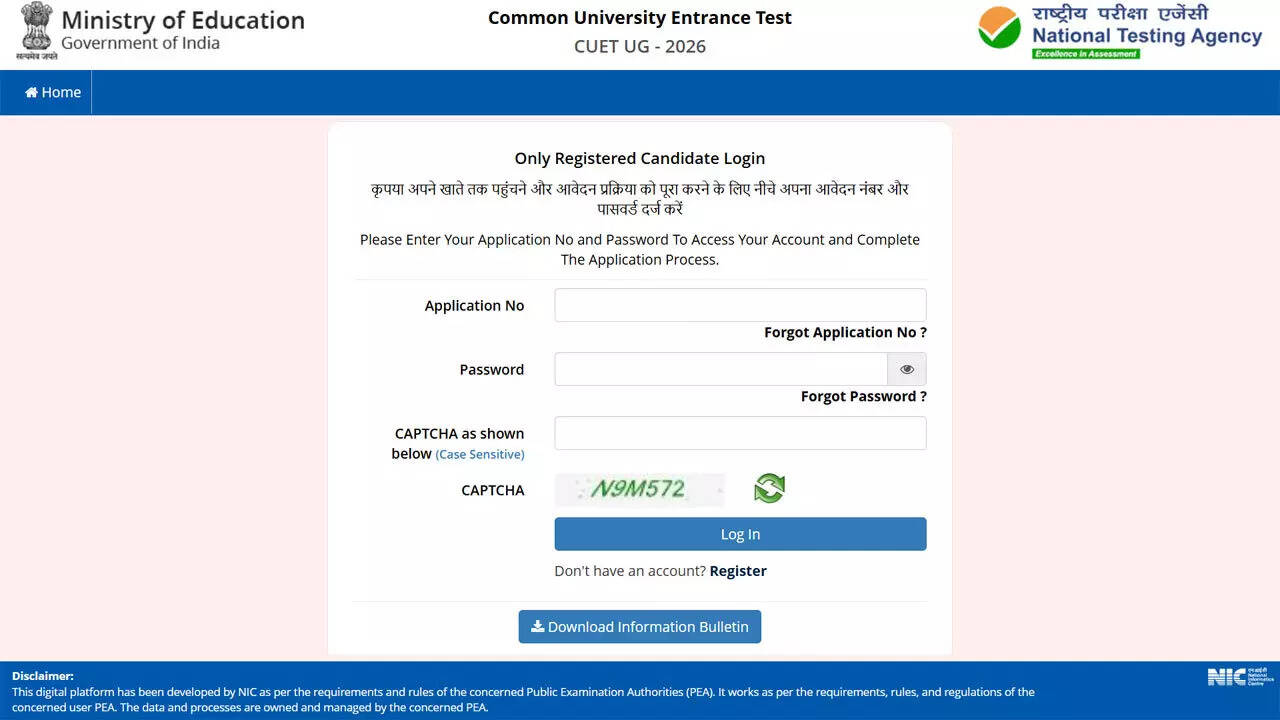
Task: Click the Application No input field
Action: [x=740, y=305]
